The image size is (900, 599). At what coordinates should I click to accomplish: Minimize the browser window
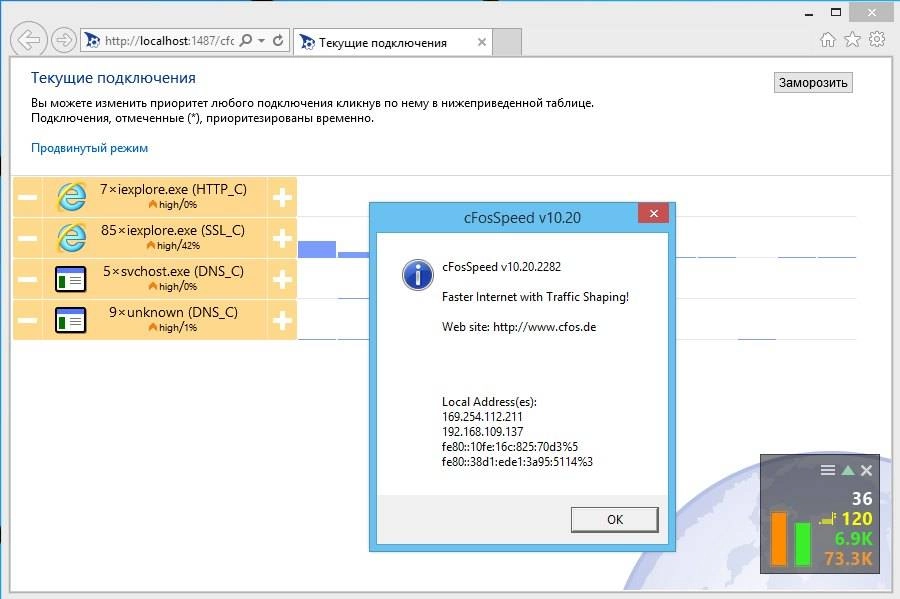(x=809, y=13)
